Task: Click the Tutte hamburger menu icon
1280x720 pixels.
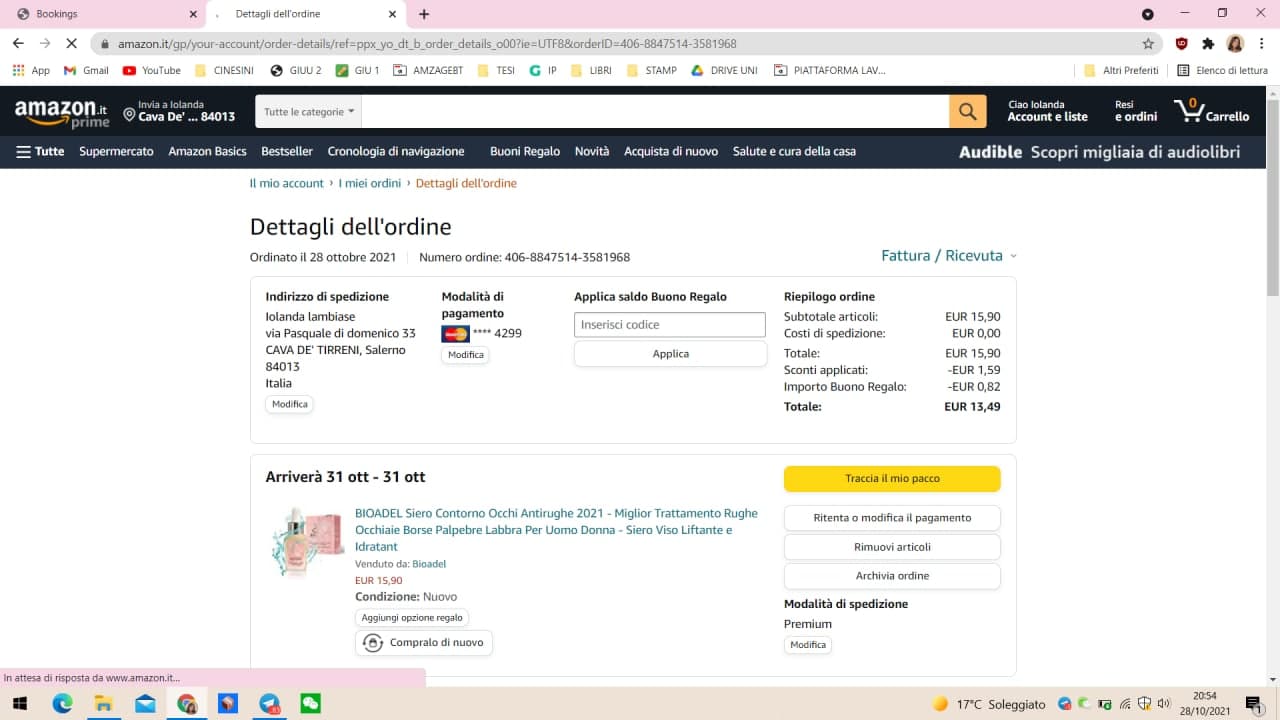Action: tap(24, 152)
